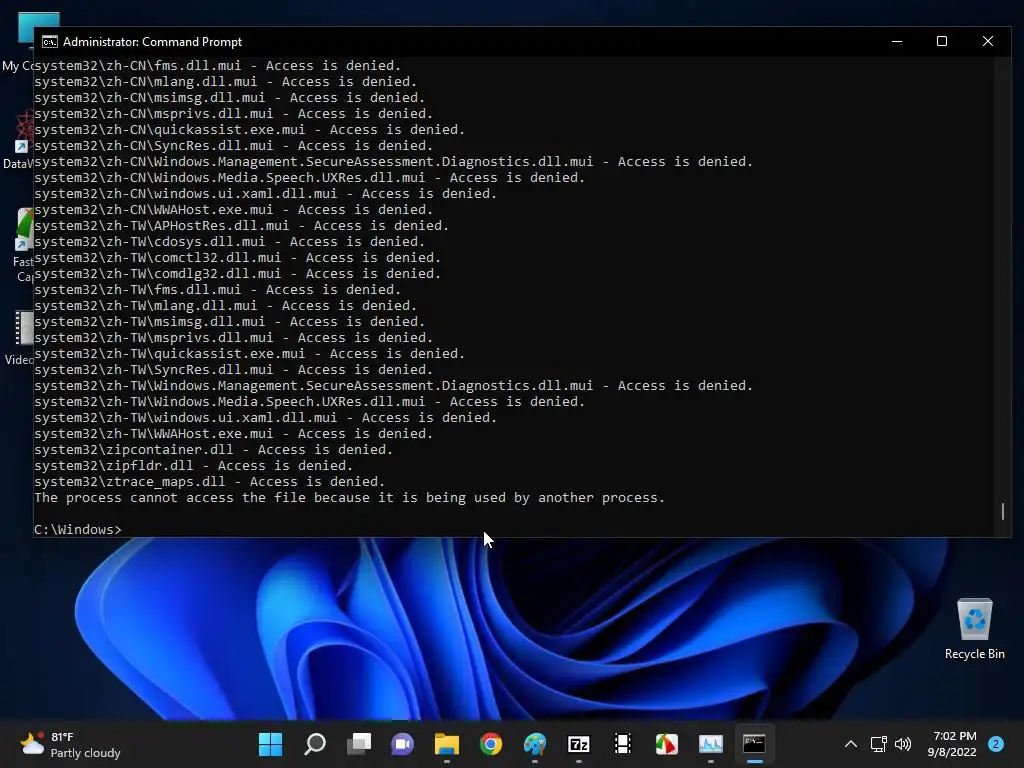The height and width of the screenshot is (768, 1024).
Task: Click the system32\ztrace_maps.dll line
Action: point(210,481)
